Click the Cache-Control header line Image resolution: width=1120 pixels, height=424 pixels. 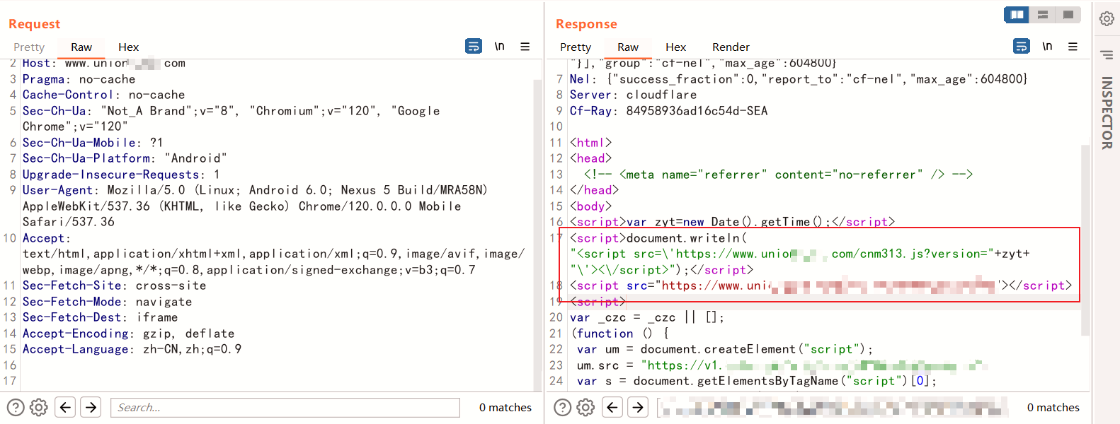click(104, 95)
